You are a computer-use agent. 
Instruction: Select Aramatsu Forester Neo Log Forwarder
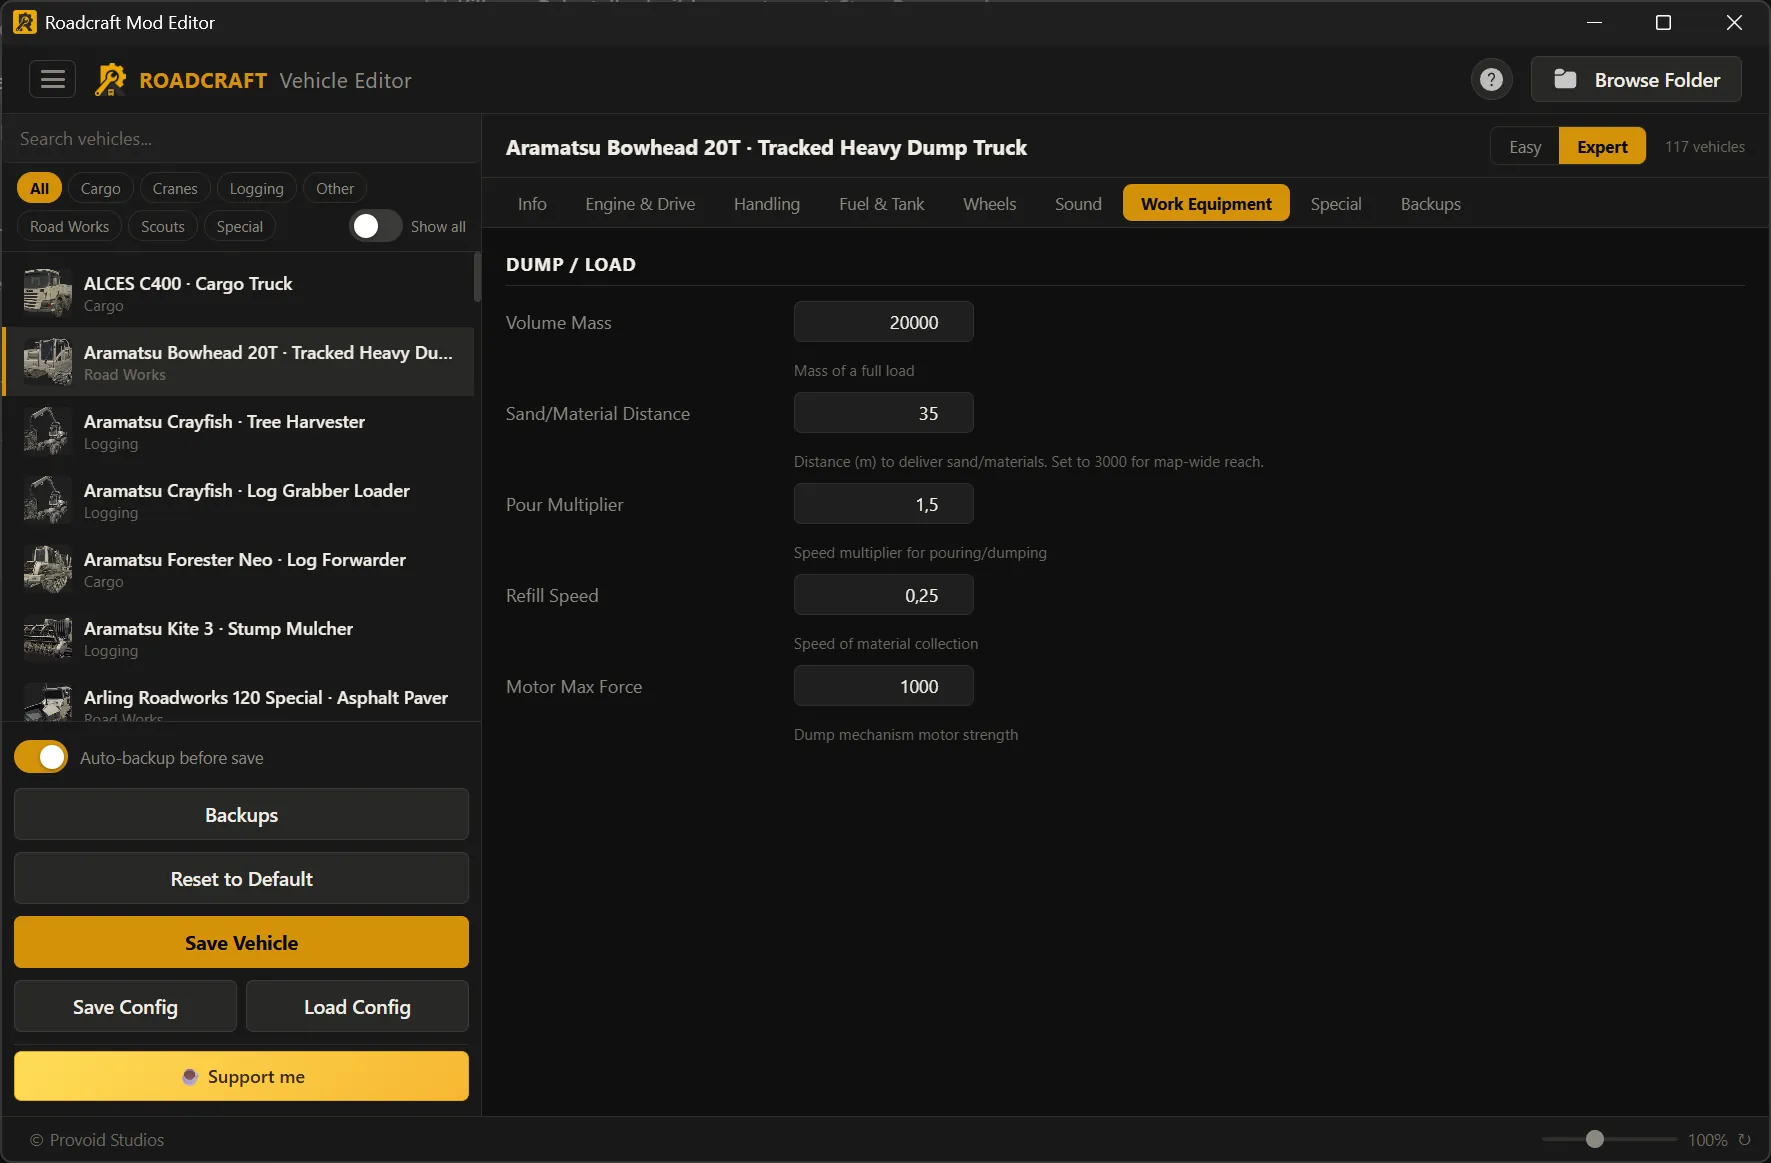(238, 569)
